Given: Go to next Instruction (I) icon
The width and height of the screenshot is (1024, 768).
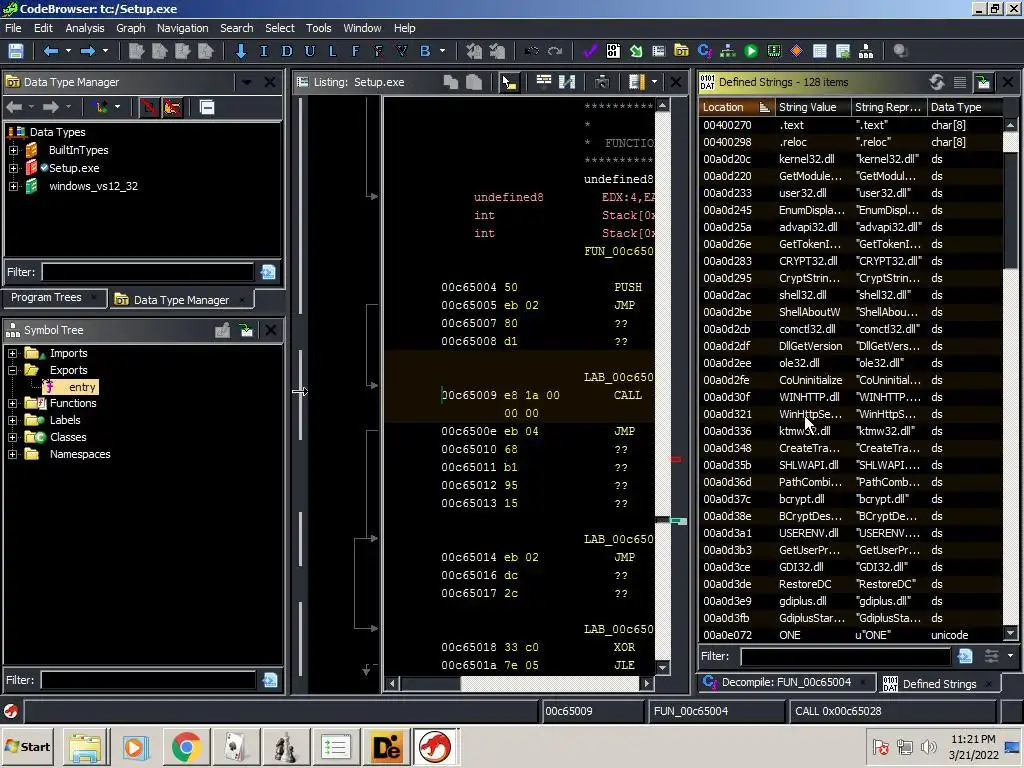Looking at the screenshot, I should click(264, 51).
